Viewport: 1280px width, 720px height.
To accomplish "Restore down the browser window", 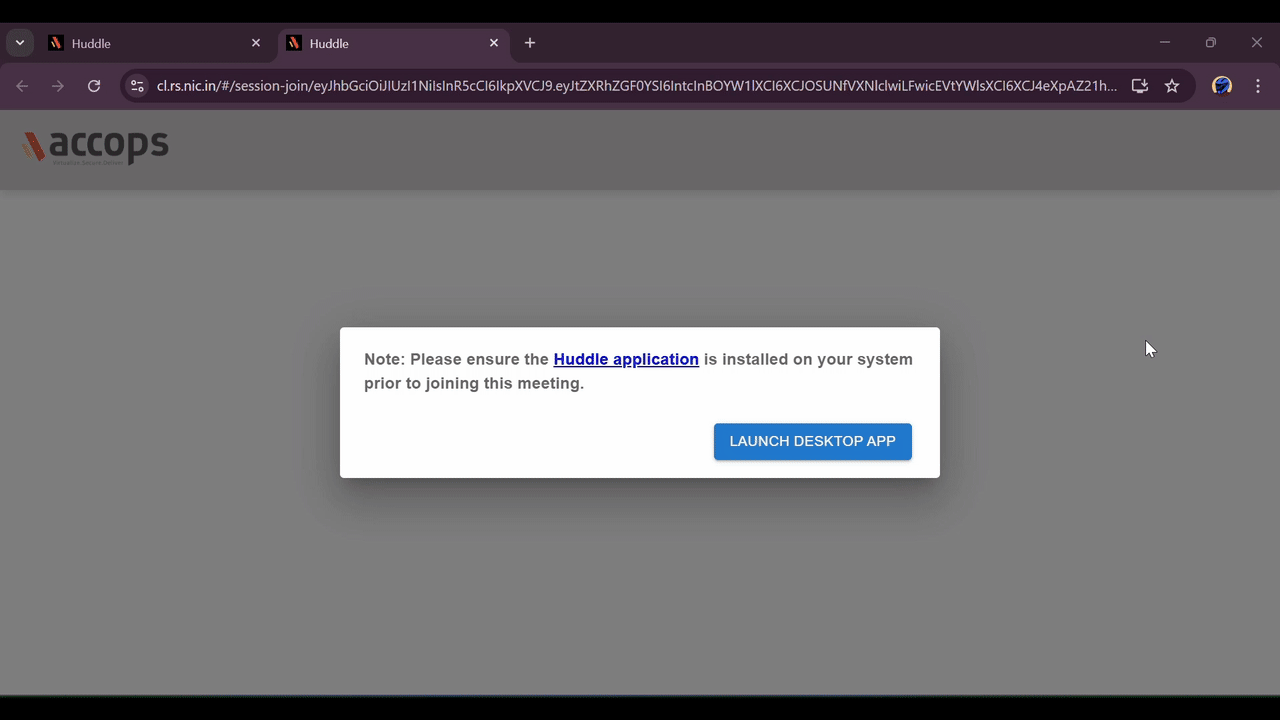I will pyautogui.click(x=1211, y=43).
